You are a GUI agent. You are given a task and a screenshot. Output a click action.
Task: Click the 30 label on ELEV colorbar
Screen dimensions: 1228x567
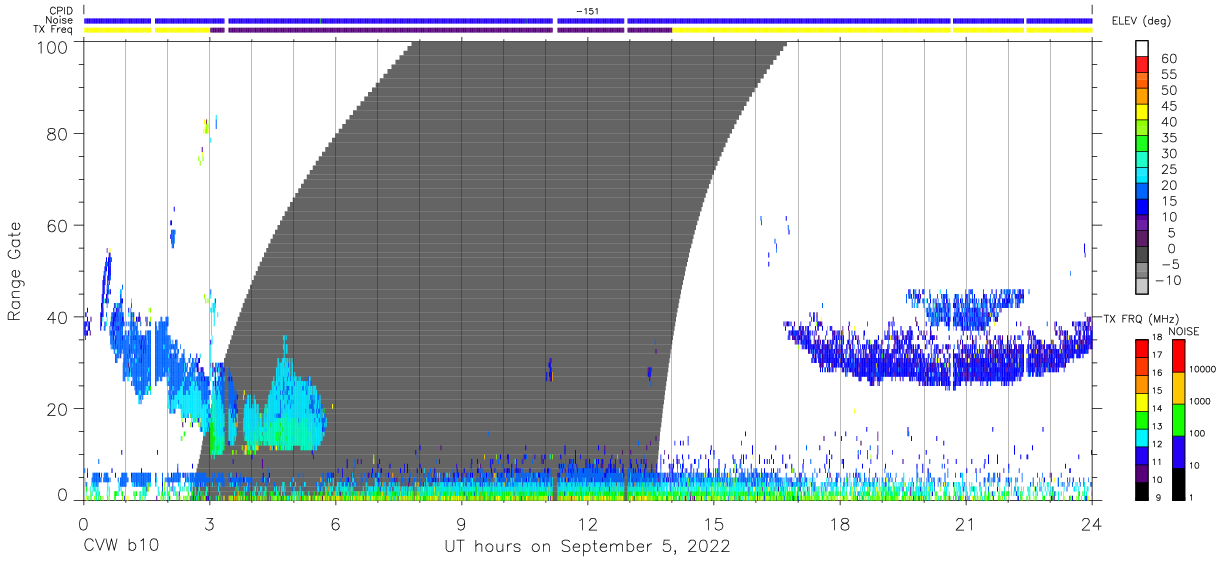pyautogui.click(x=1169, y=153)
